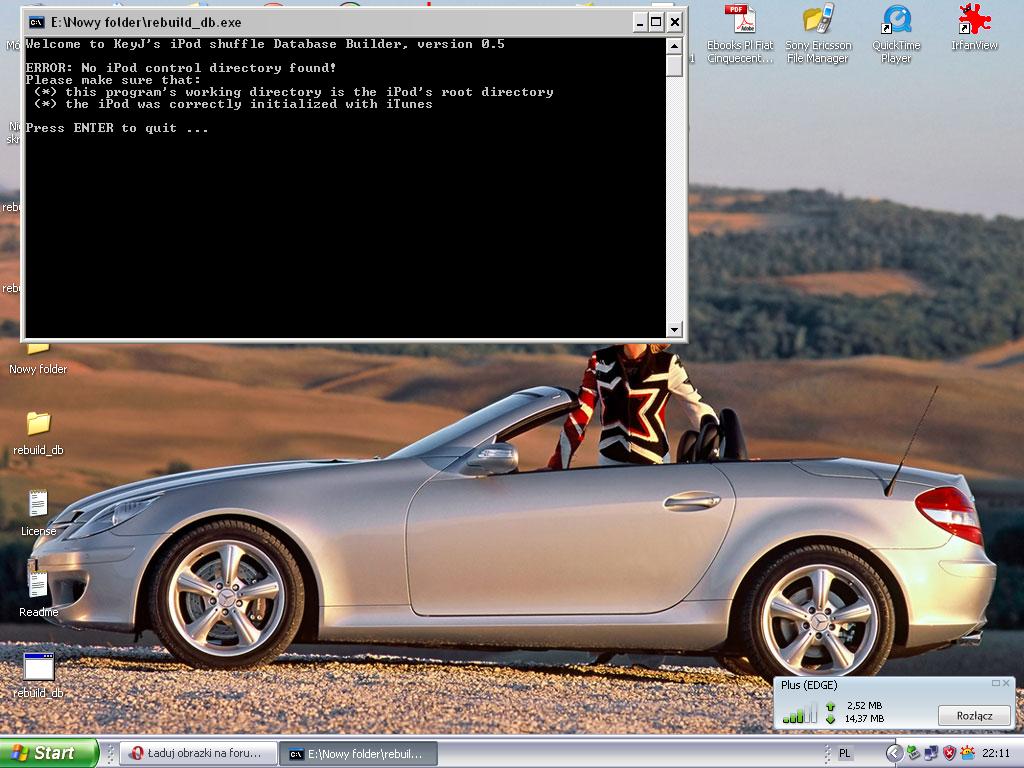Close the rebuild_db.exe console window
This screenshot has height=768, width=1024.
coord(675,23)
